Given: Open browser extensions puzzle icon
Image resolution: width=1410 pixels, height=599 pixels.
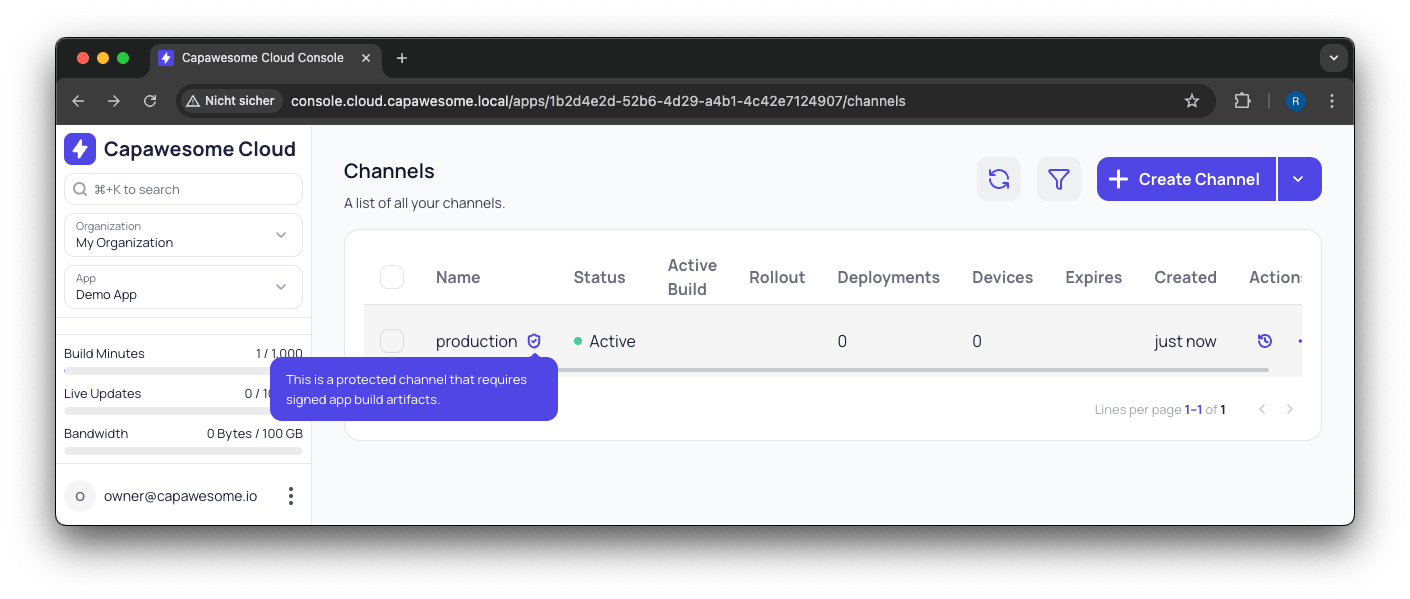Looking at the screenshot, I should [x=1242, y=101].
